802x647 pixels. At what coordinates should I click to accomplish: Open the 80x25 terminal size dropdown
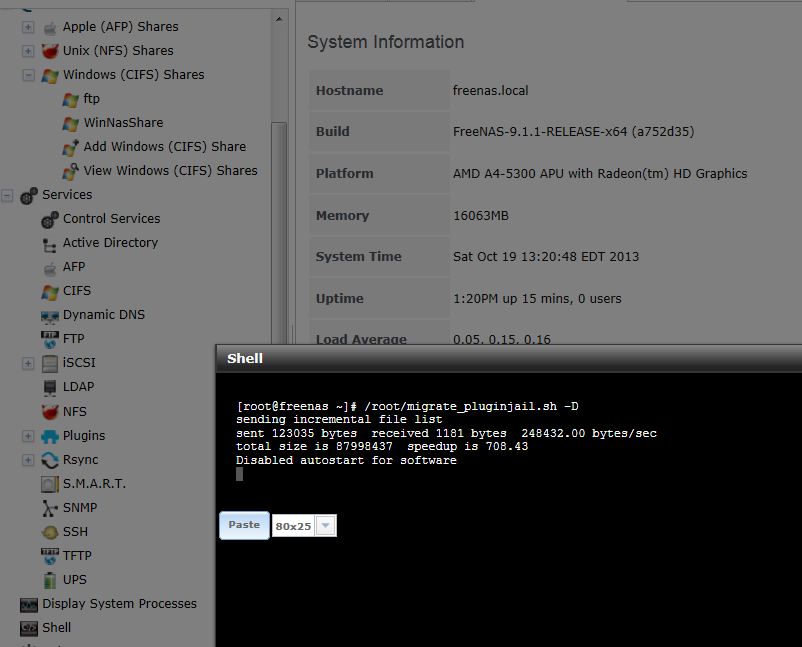point(325,526)
